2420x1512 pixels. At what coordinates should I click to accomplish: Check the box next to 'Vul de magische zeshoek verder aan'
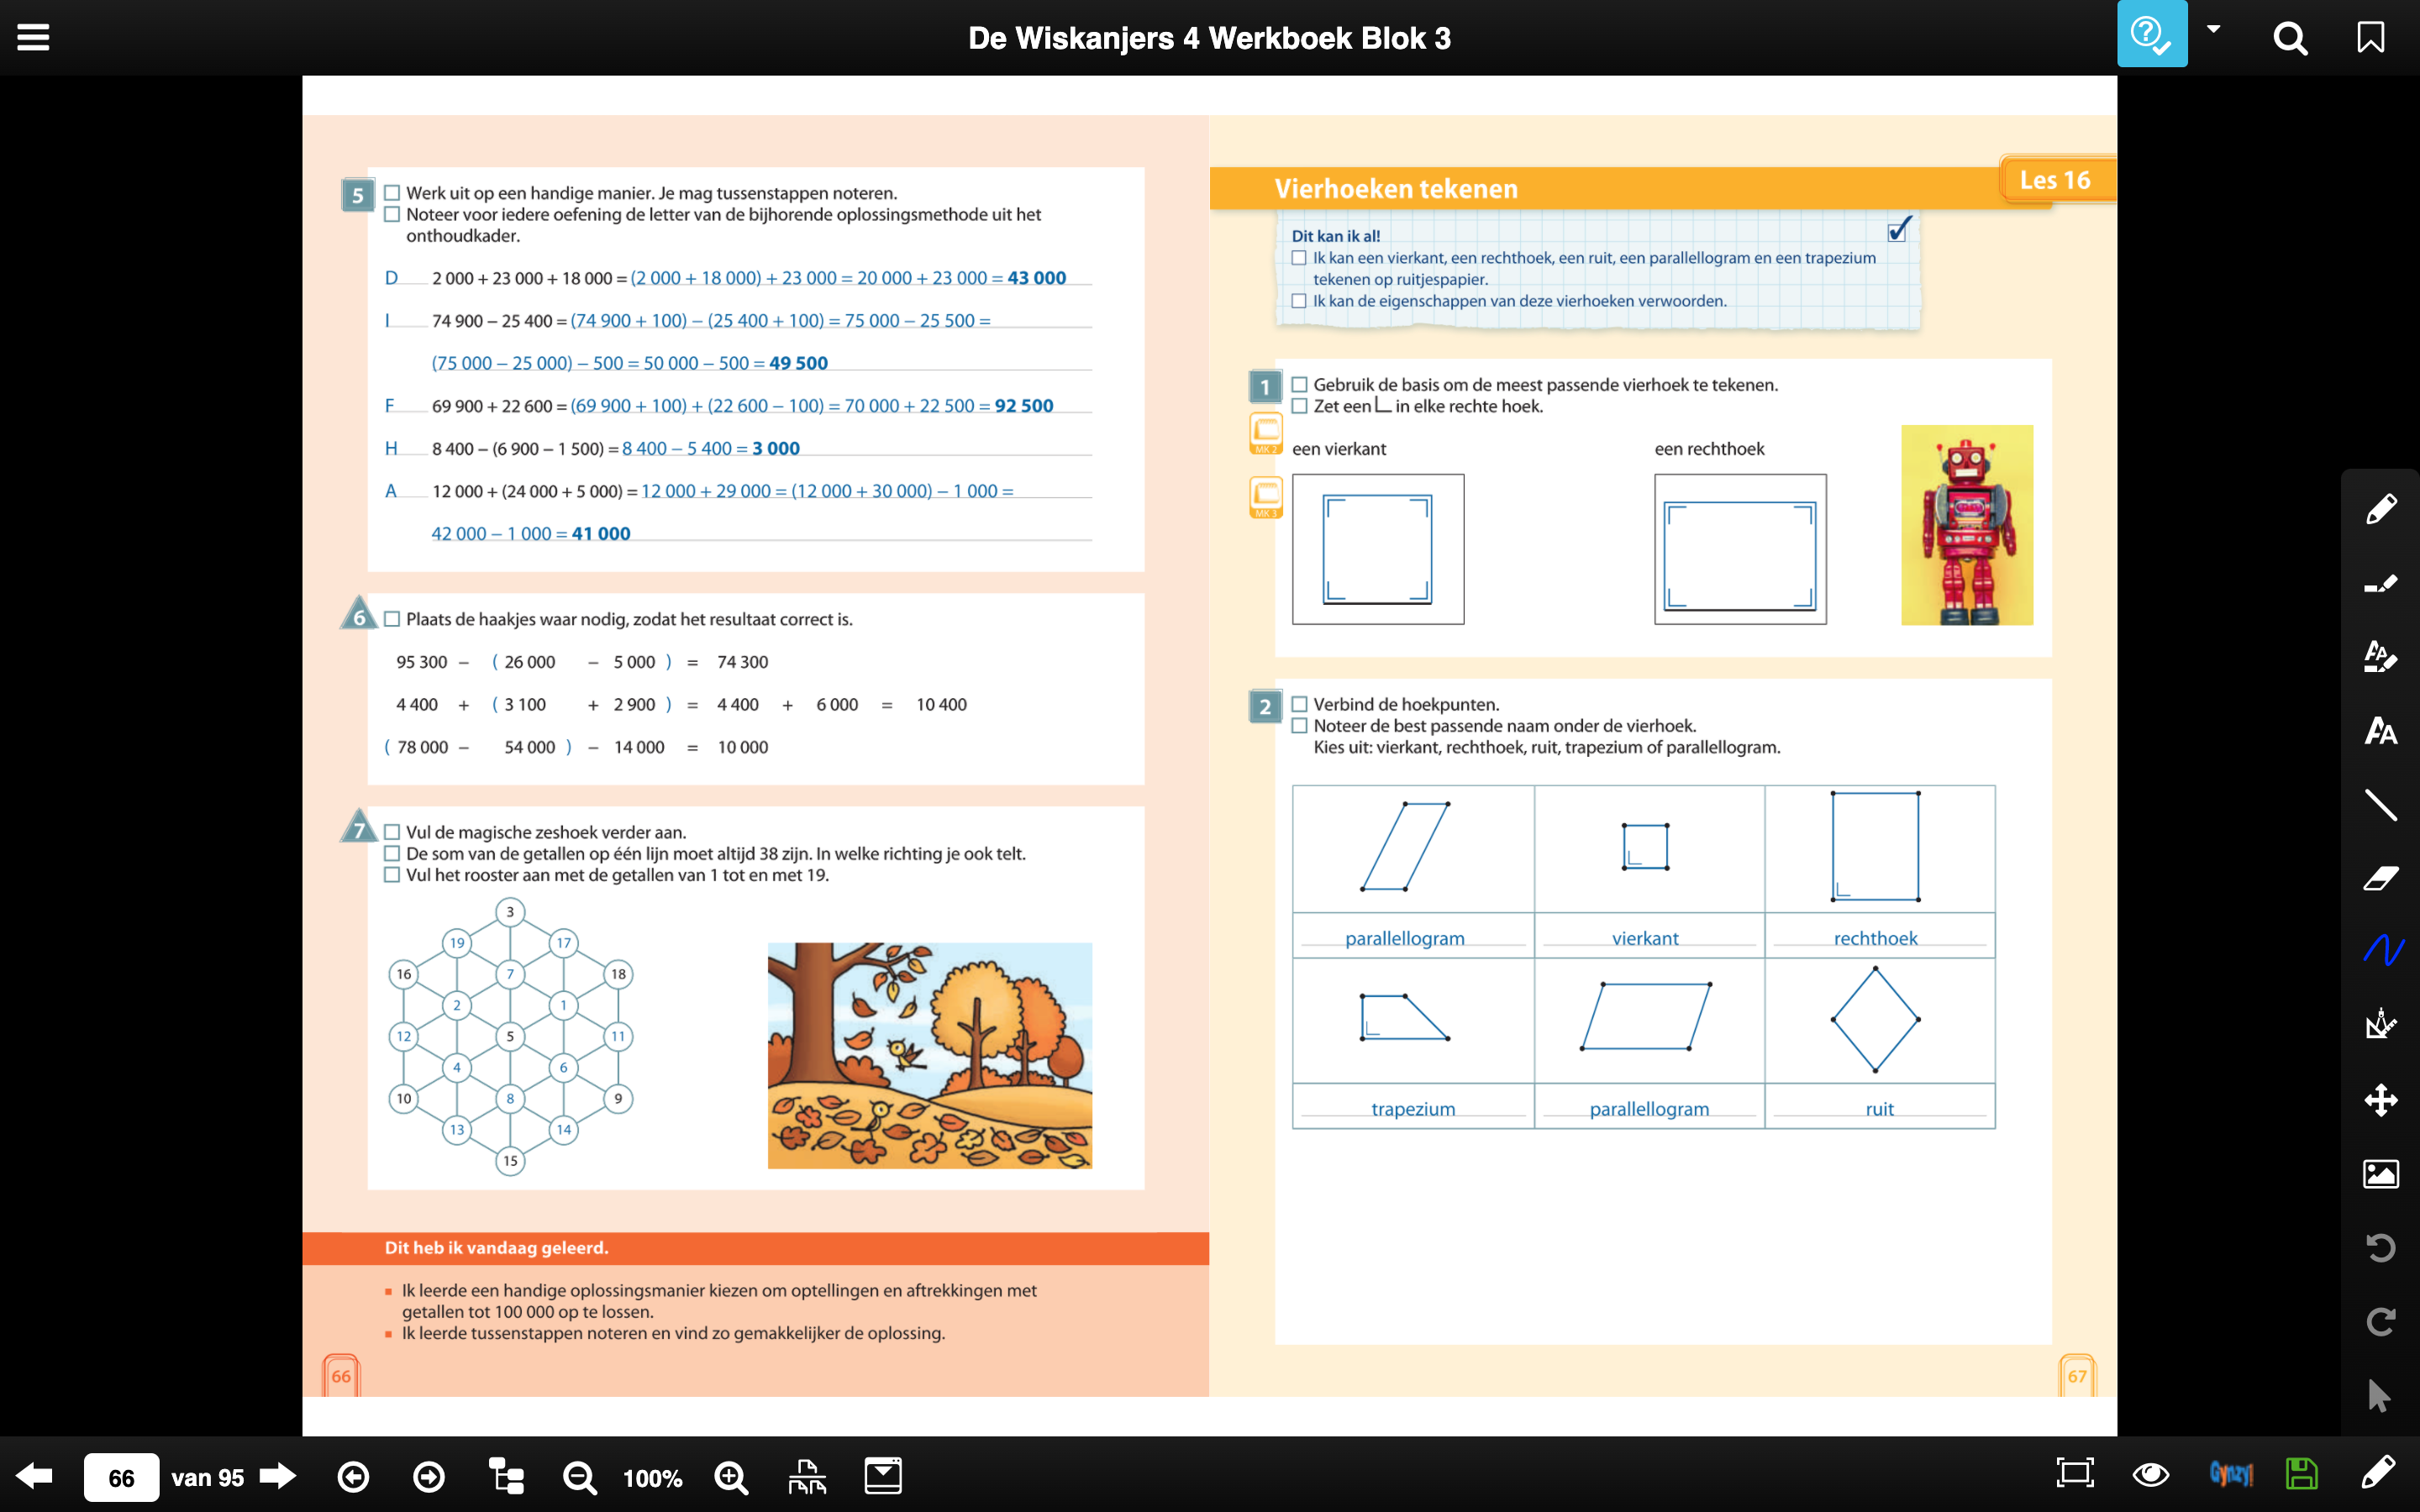pyautogui.click(x=392, y=832)
